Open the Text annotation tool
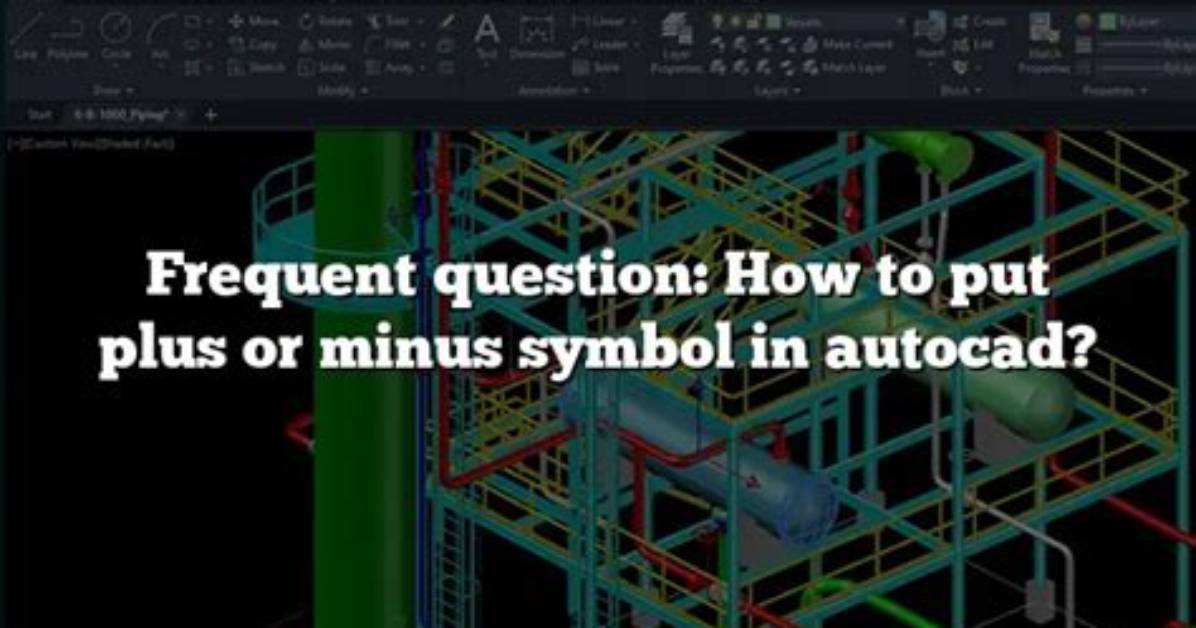Screen dimensions: 1196x628 [486, 37]
